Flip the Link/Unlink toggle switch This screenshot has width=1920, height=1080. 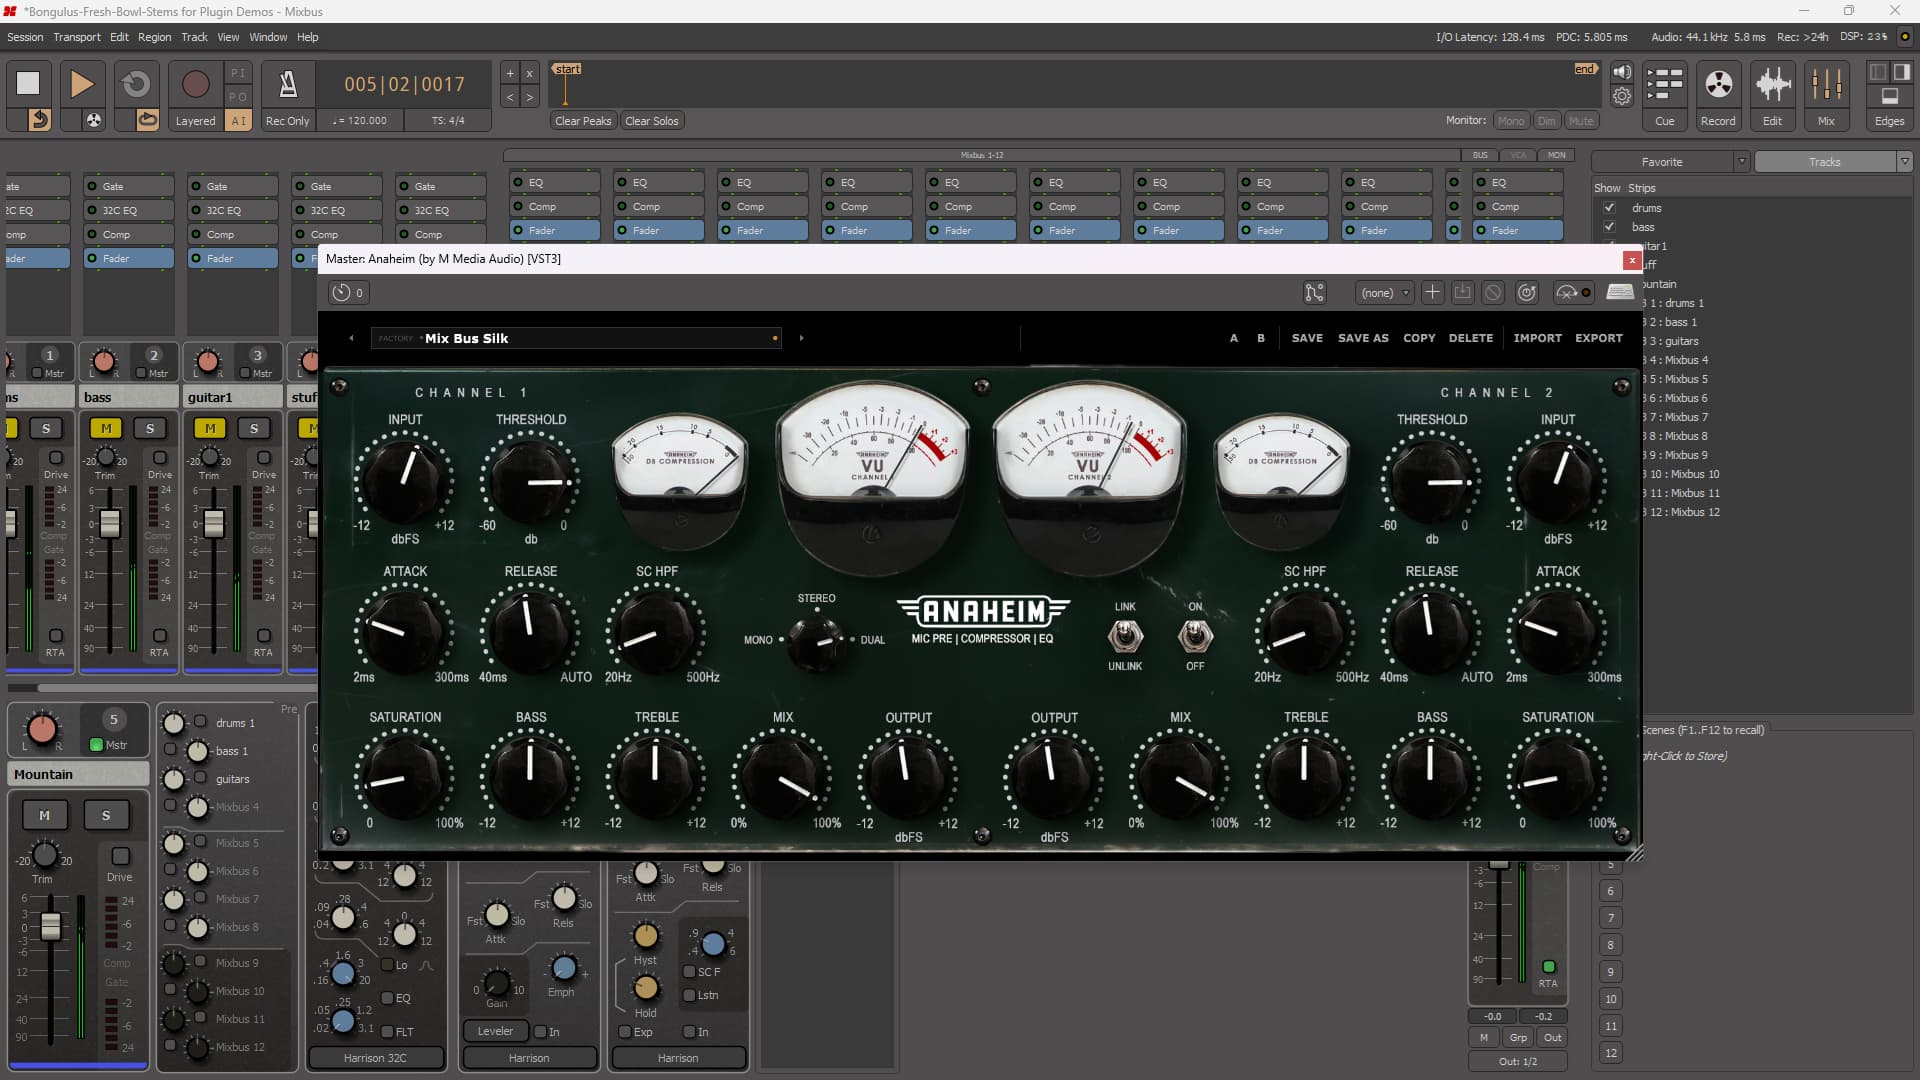(1125, 635)
